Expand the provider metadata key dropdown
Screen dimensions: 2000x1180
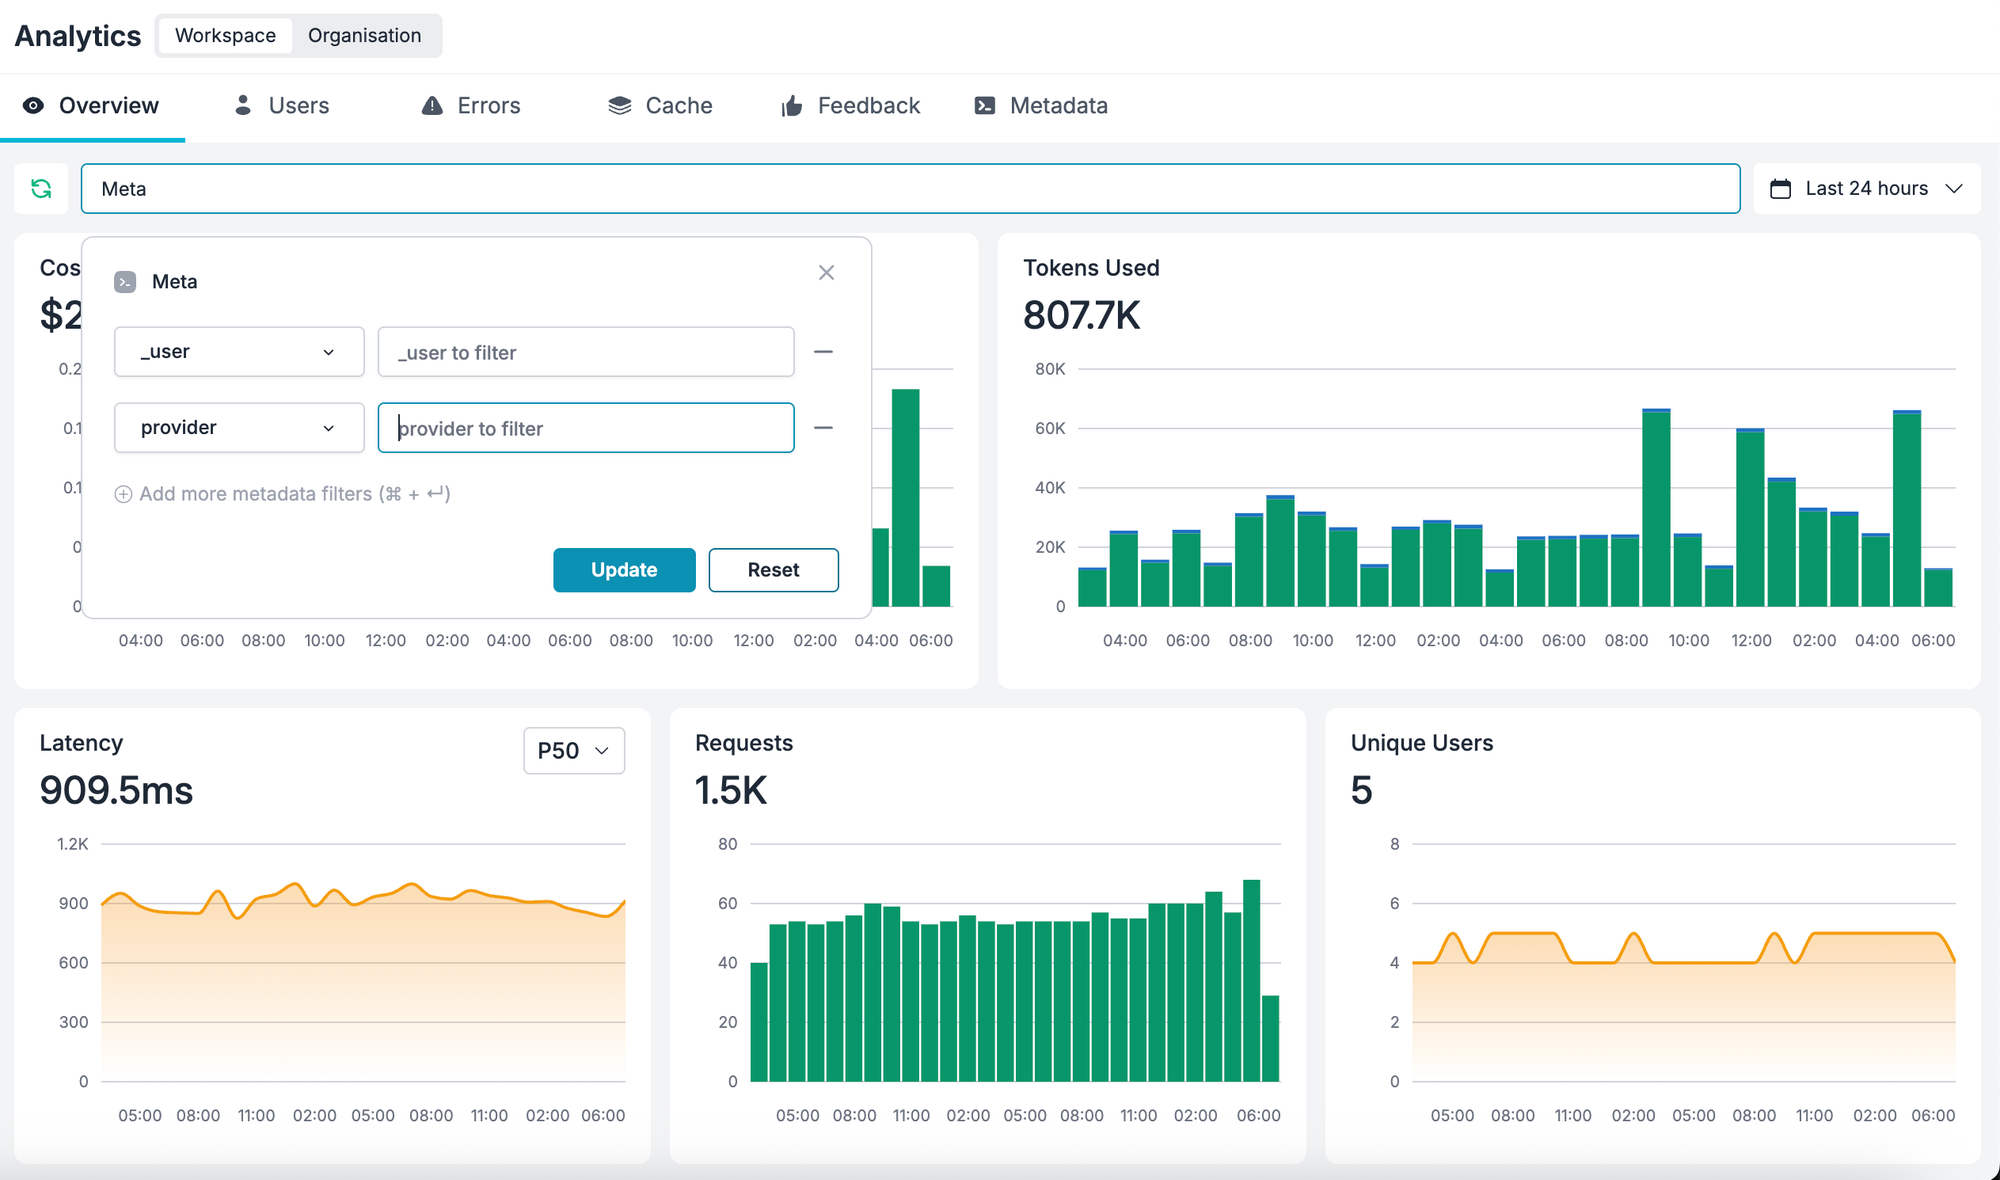coord(239,428)
